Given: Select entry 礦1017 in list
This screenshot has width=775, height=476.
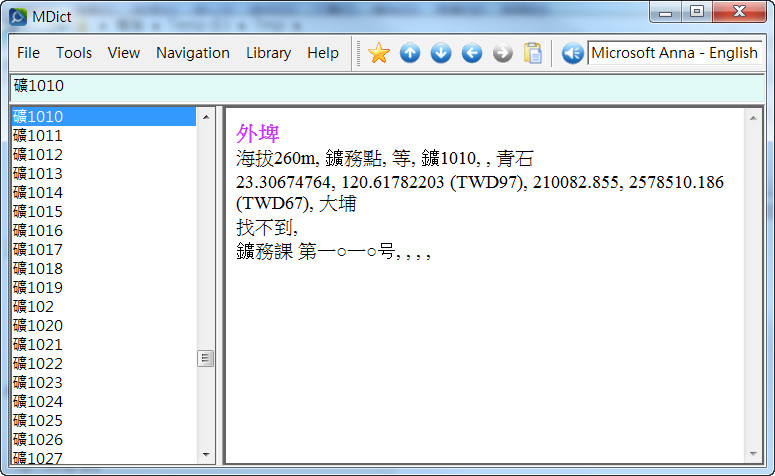Looking at the screenshot, I should click(104, 250).
